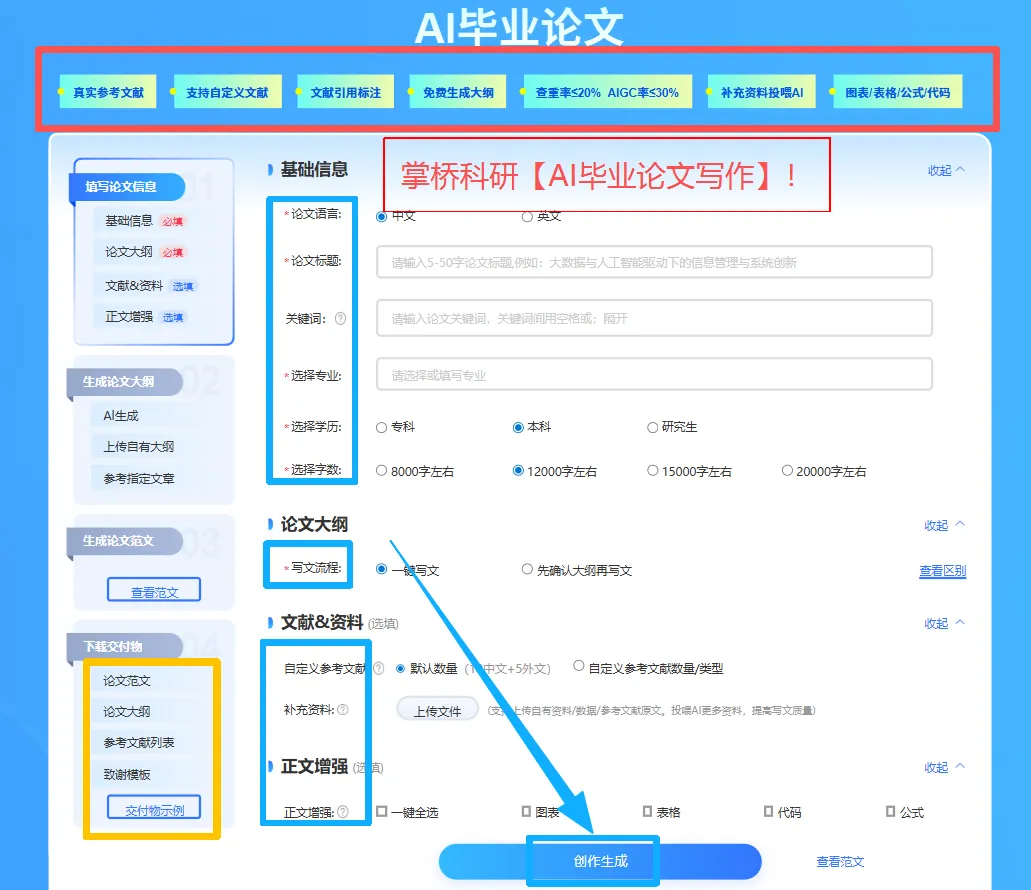1031x890 pixels.
Task: Open the 填写论文信息 step tab
Action: [x=126, y=187]
